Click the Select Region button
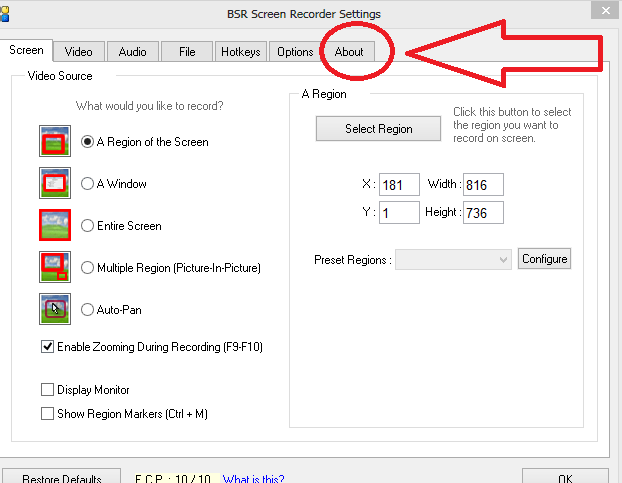This screenshot has width=622, height=483. [378, 128]
